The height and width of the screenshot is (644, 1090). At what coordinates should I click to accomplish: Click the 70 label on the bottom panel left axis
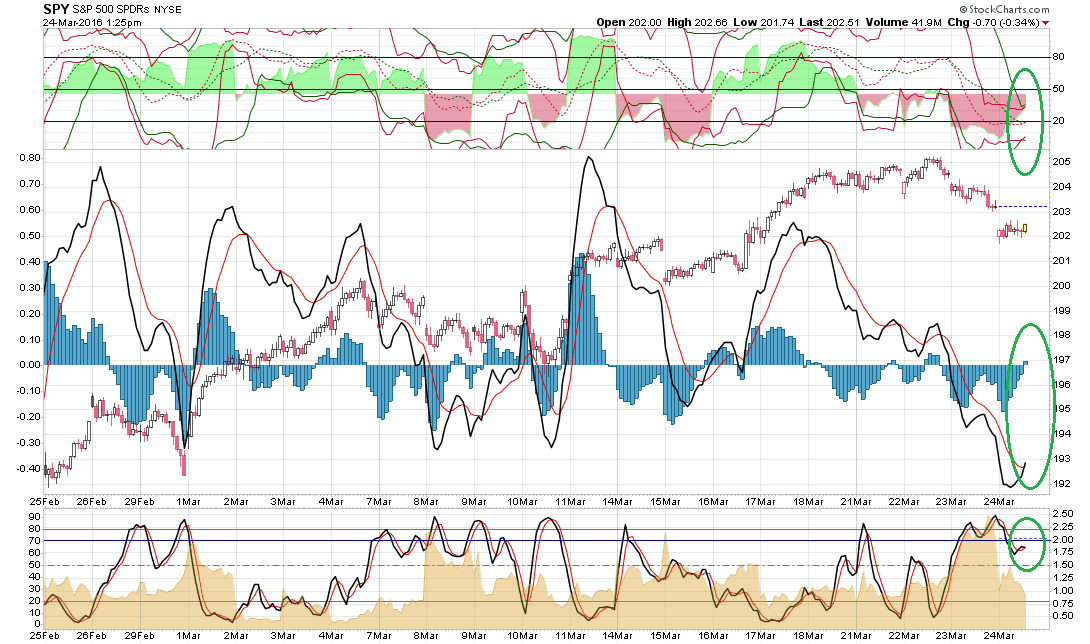[x=35, y=540]
